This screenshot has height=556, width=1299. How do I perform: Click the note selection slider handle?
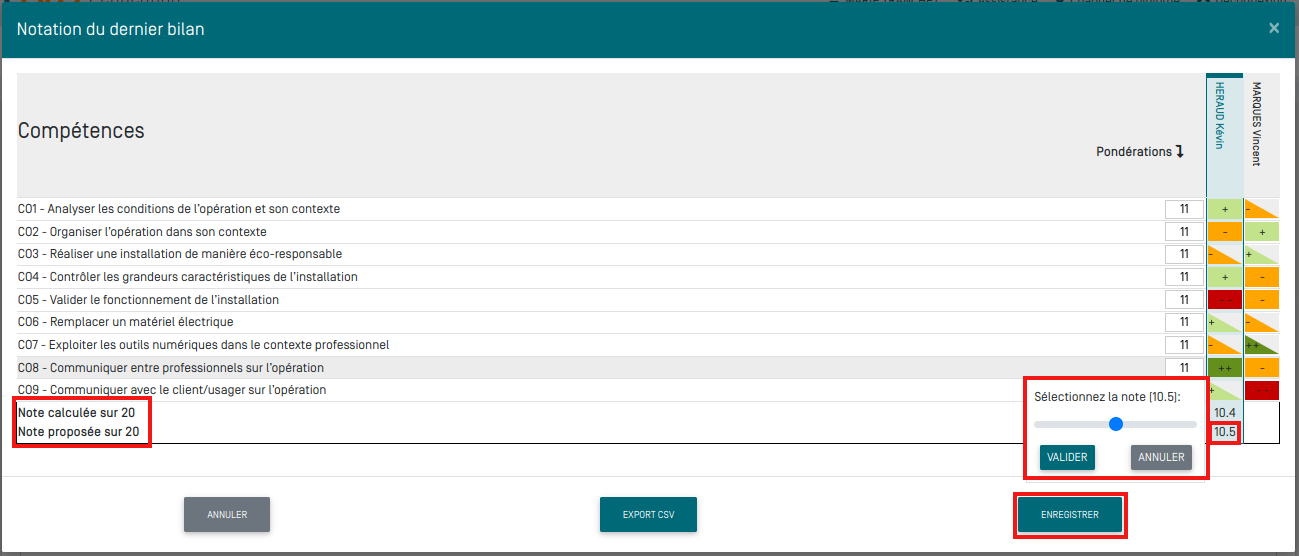tap(1116, 424)
